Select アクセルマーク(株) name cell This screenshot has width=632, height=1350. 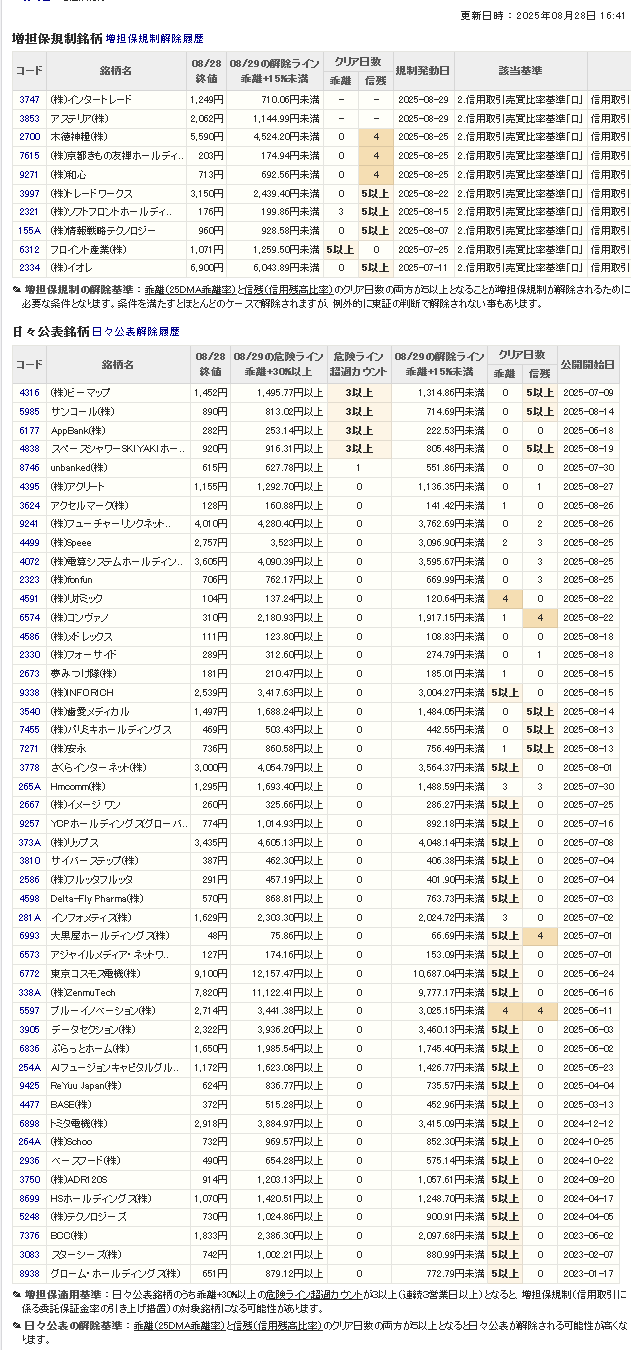click(117, 505)
